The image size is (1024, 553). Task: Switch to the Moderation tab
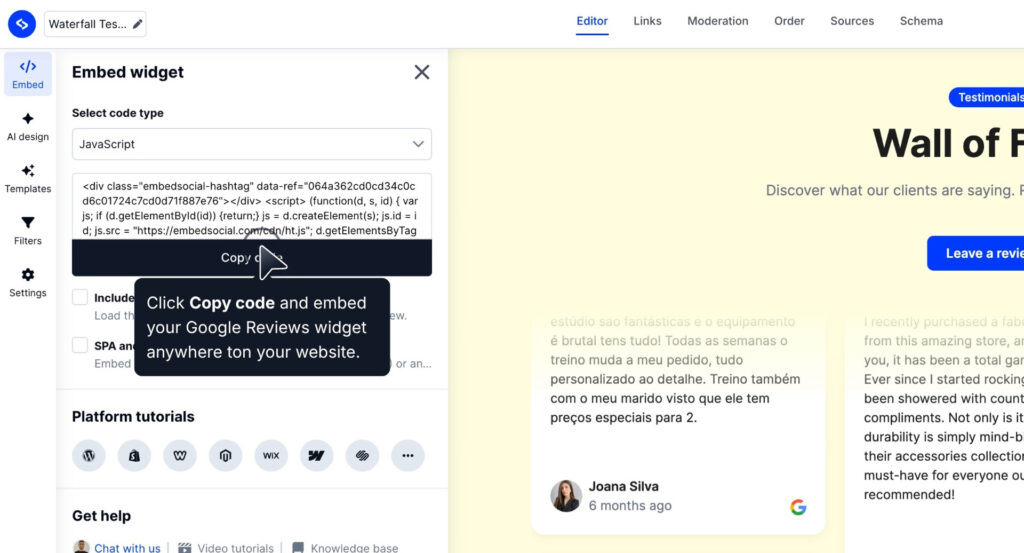pos(718,21)
